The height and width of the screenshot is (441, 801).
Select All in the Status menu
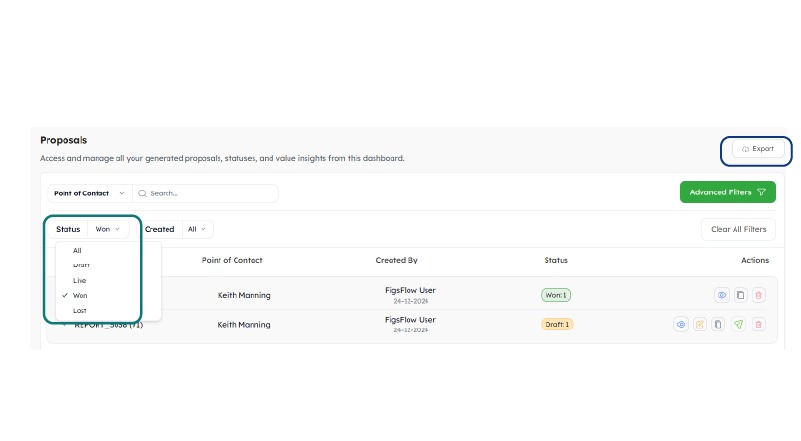pyautogui.click(x=77, y=250)
